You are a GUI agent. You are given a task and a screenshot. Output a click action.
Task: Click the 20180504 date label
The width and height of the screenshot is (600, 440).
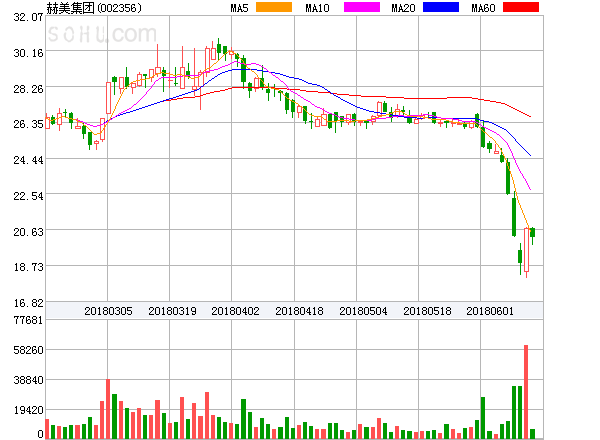coord(363,311)
